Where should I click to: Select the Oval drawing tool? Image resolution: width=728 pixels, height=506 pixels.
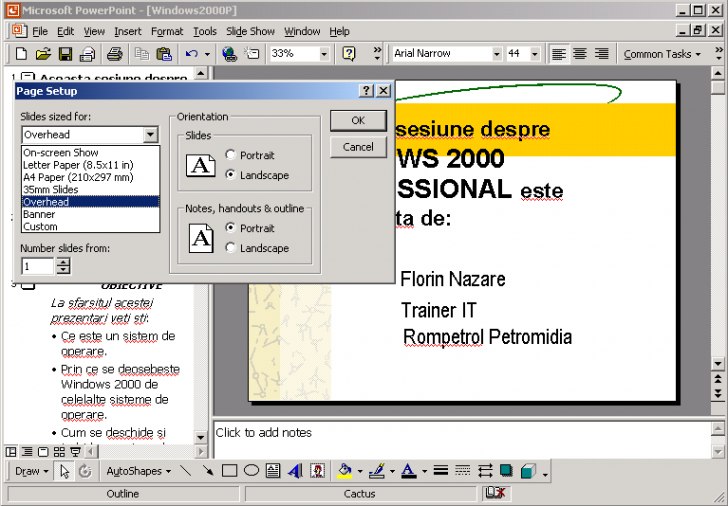[x=251, y=471]
